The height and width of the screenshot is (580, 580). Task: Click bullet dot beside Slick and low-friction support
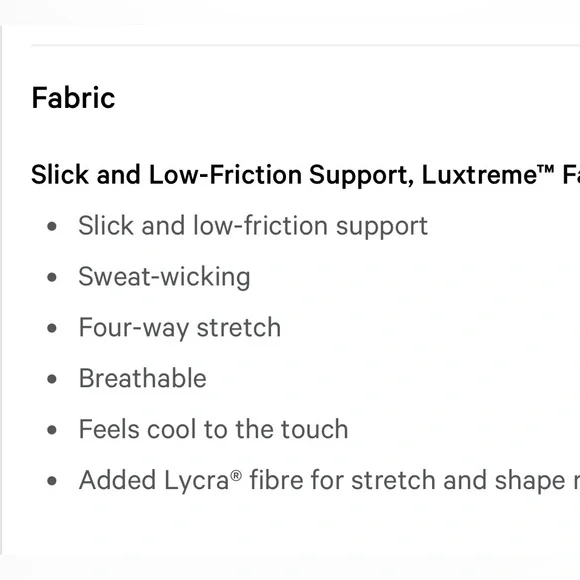pos(52,226)
